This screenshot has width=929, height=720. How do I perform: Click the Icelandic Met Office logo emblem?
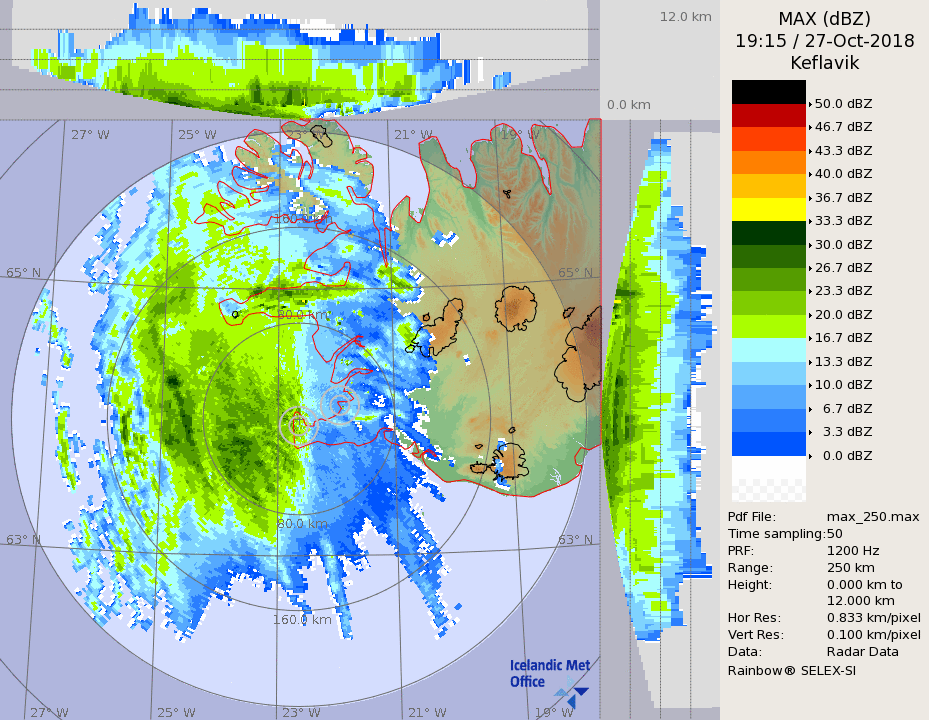(574, 690)
